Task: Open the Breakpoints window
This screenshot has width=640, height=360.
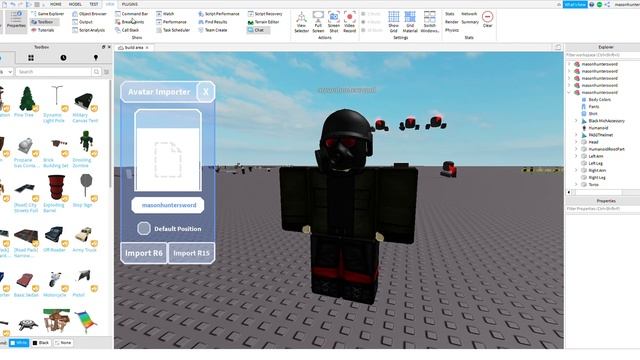Action: click(130, 22)
